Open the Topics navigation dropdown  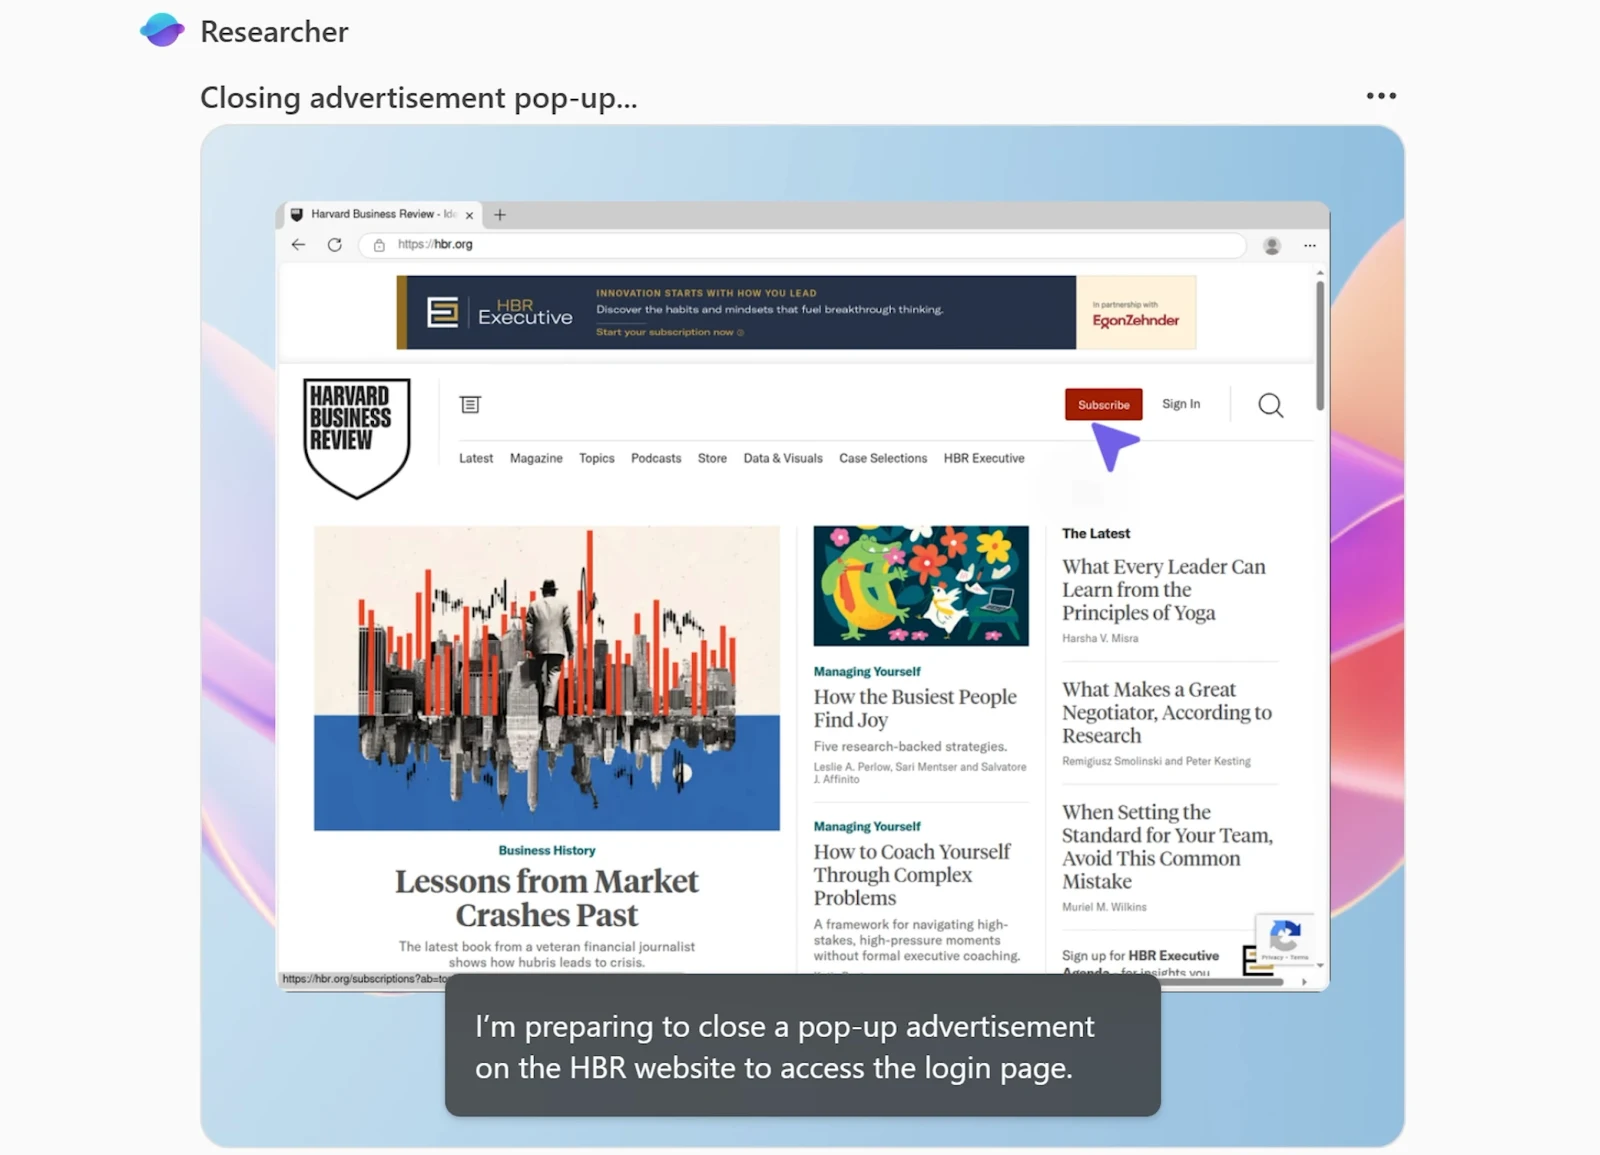coord(596,458)
